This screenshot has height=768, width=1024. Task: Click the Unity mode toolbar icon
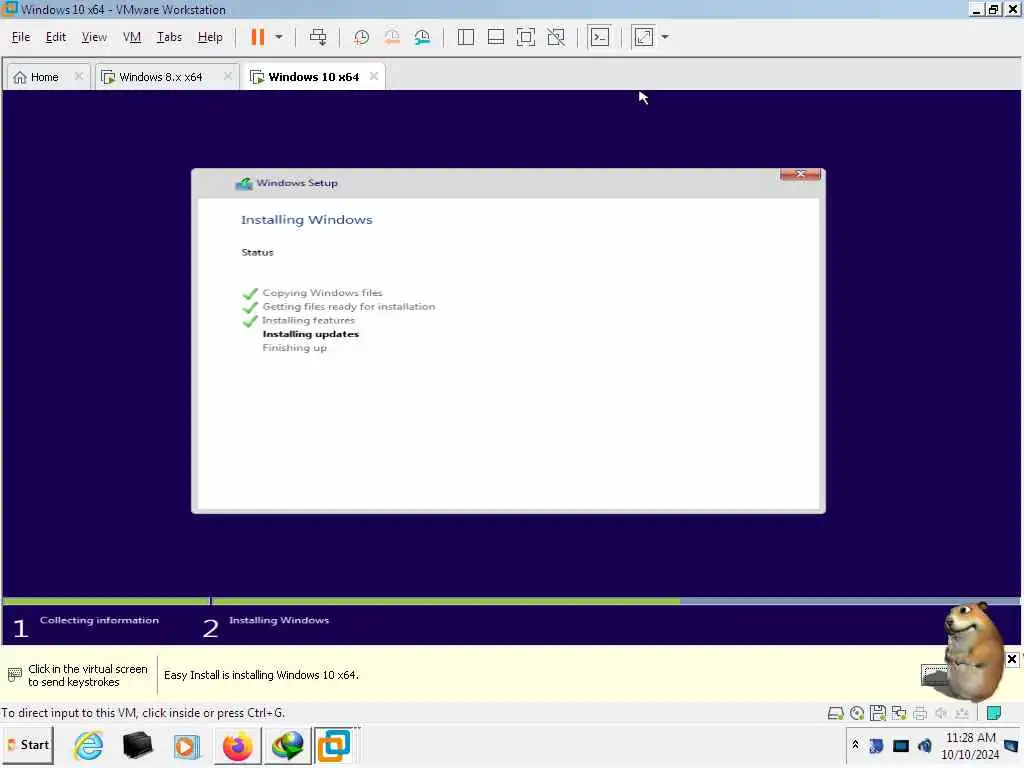point(556,37)
